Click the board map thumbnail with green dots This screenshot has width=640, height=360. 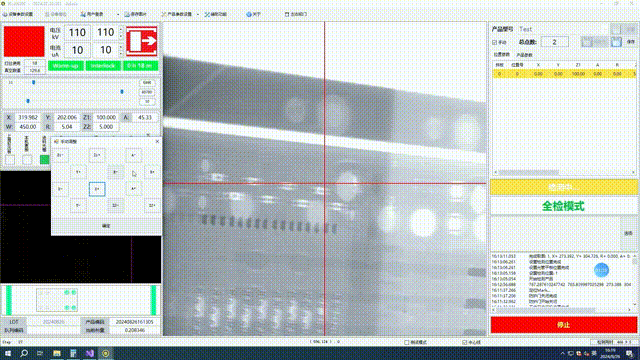57,300
